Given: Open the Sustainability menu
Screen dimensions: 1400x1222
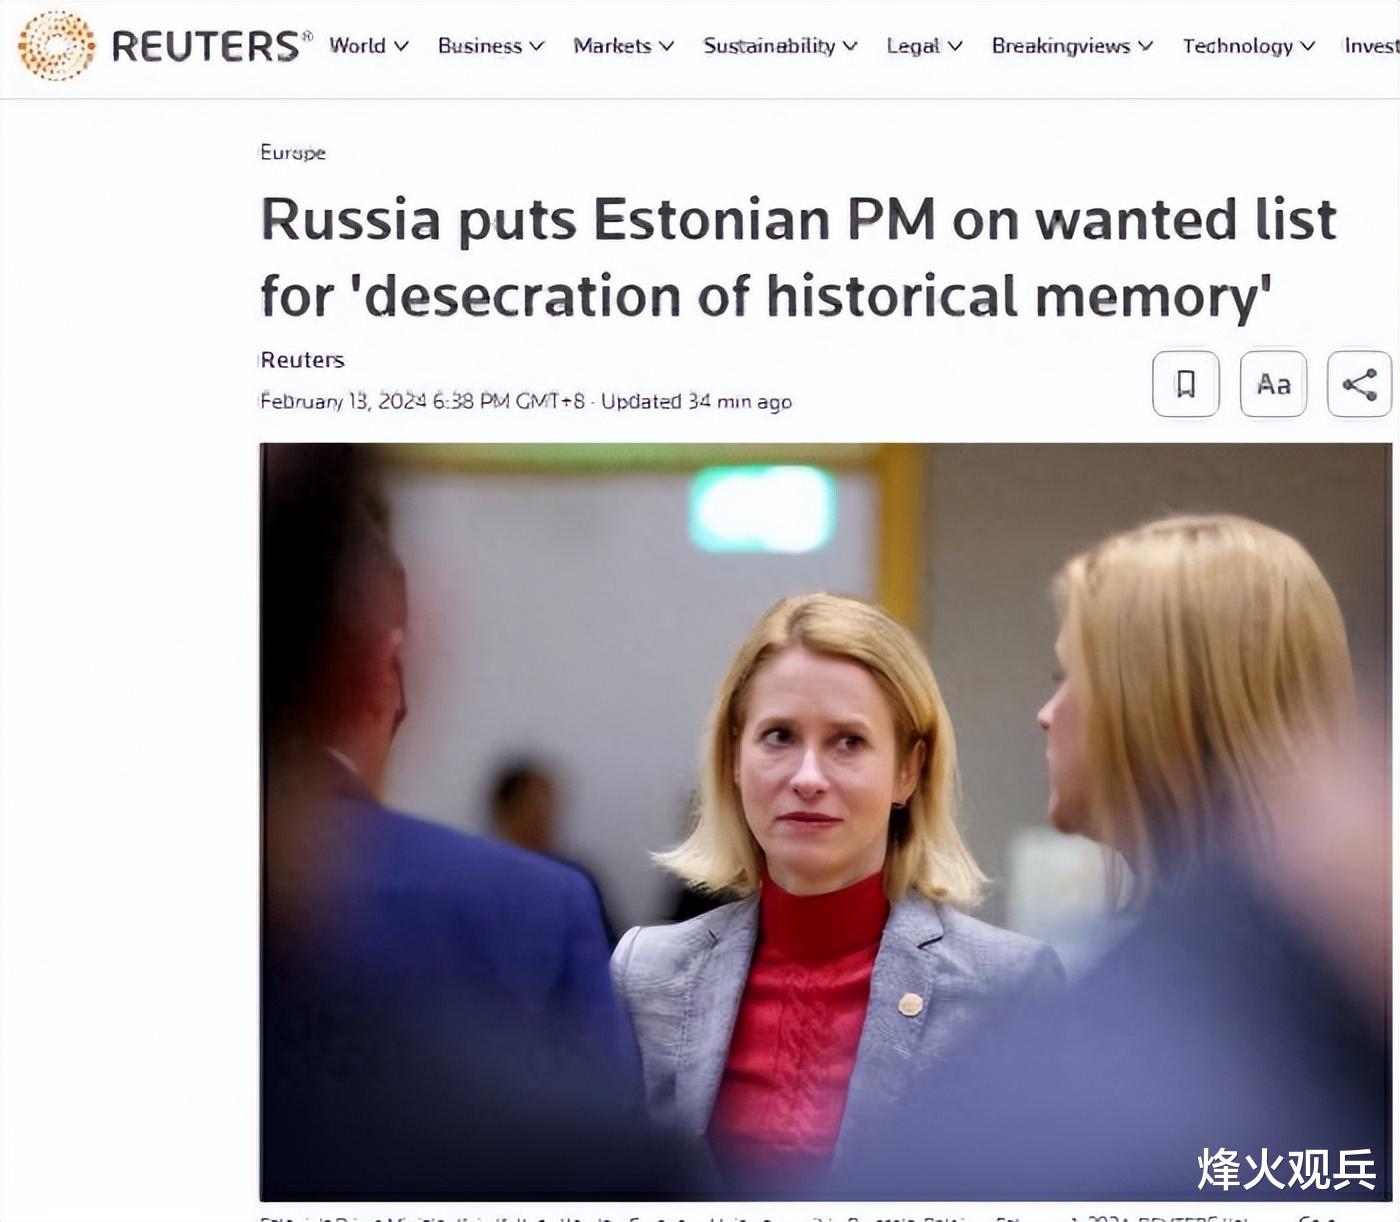Looking at the screenshot, I should tap(780, 46).
